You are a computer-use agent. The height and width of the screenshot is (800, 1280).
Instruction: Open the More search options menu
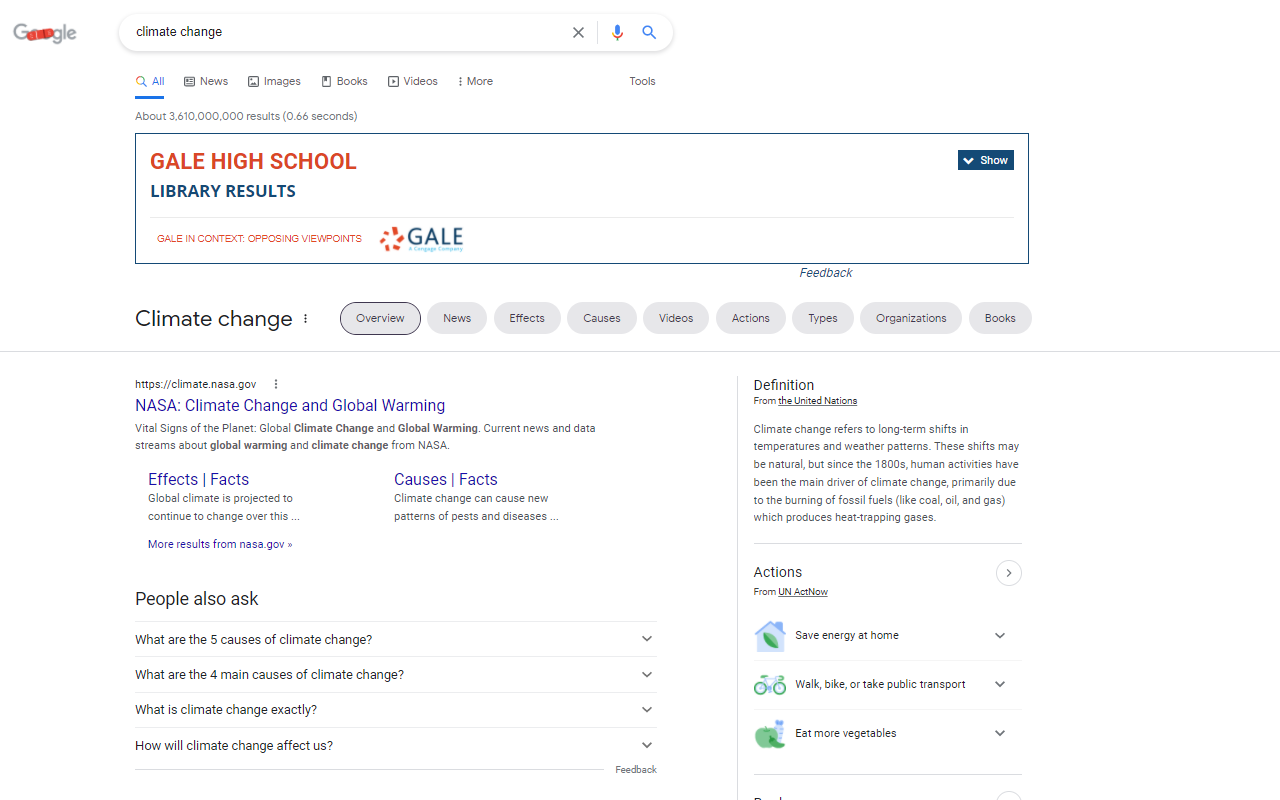pyautogui.click(x=475, y=82)
